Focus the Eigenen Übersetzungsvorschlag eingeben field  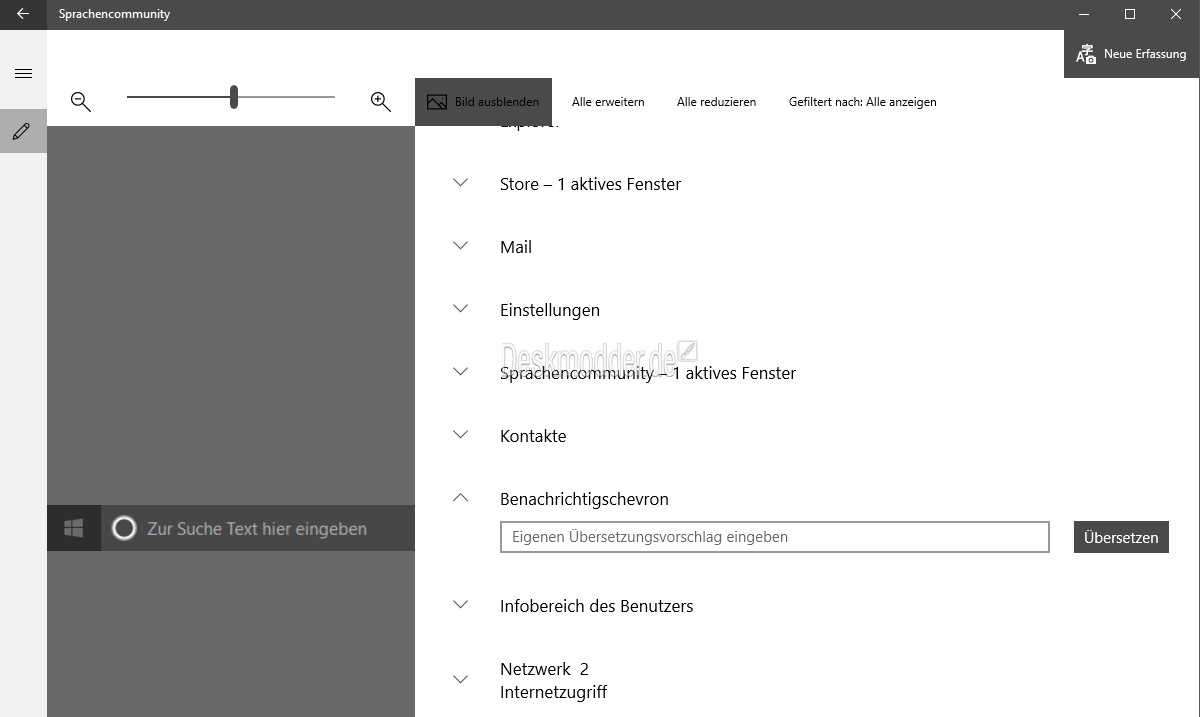coord(775,537)
